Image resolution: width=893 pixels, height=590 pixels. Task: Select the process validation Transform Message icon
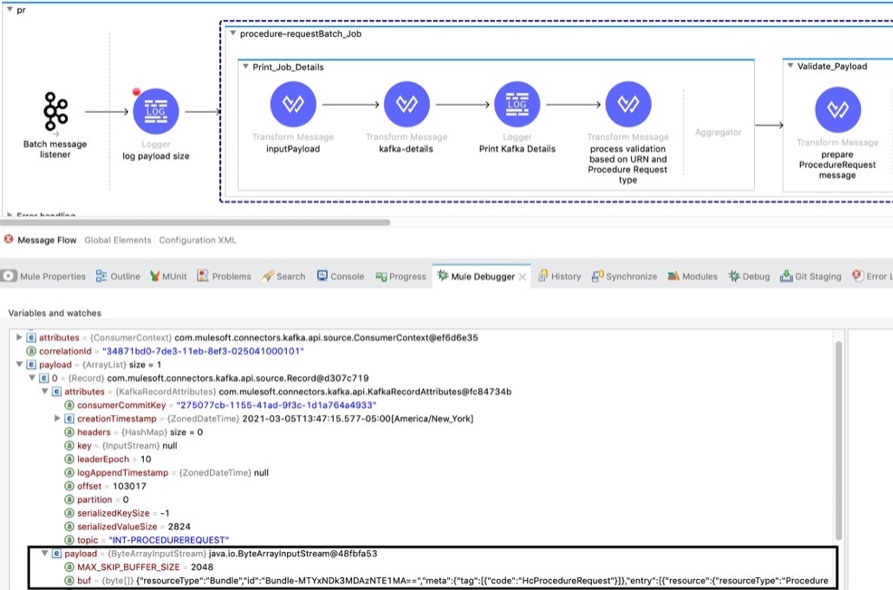628,104
